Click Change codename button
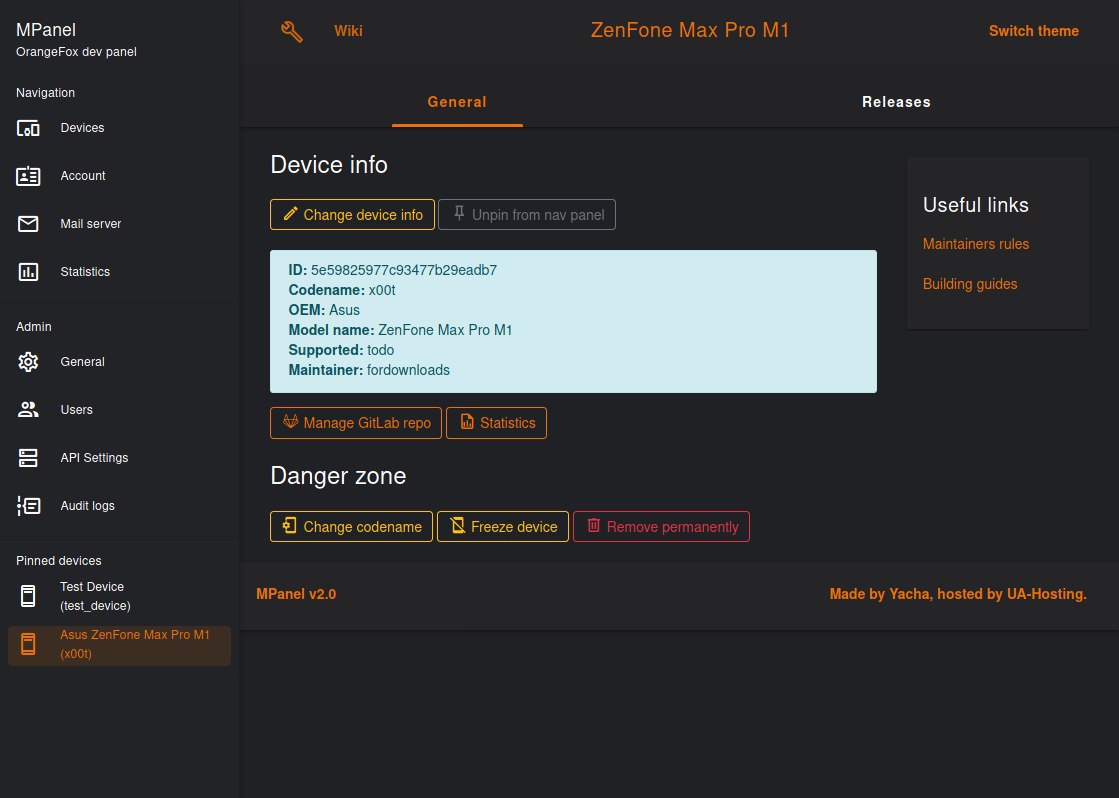This screenshot has width=1119, height=798. click(351, 527)
